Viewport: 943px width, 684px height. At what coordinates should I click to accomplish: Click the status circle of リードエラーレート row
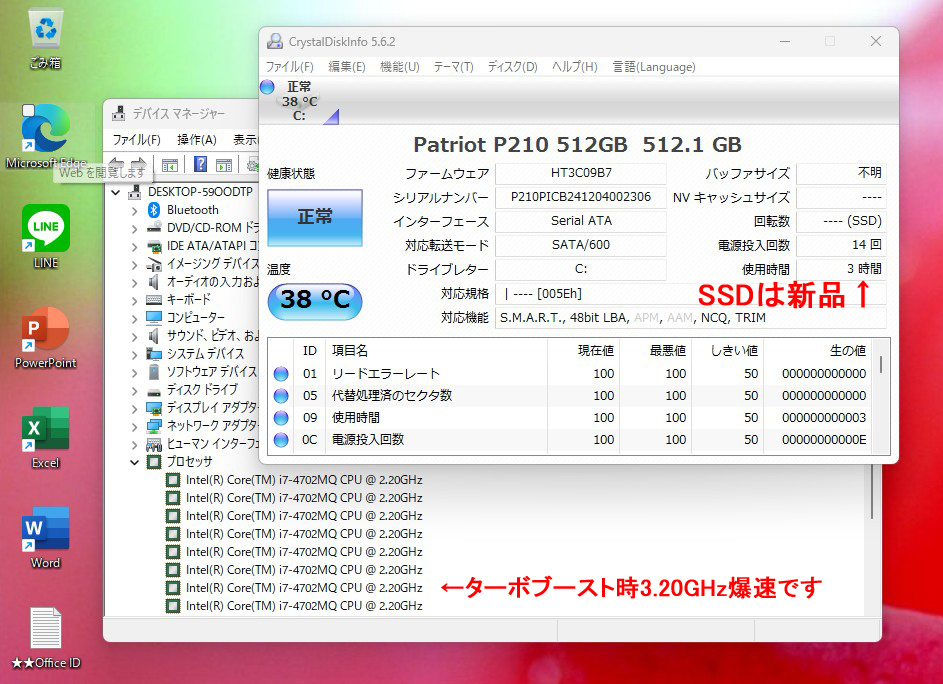(281, 374)
